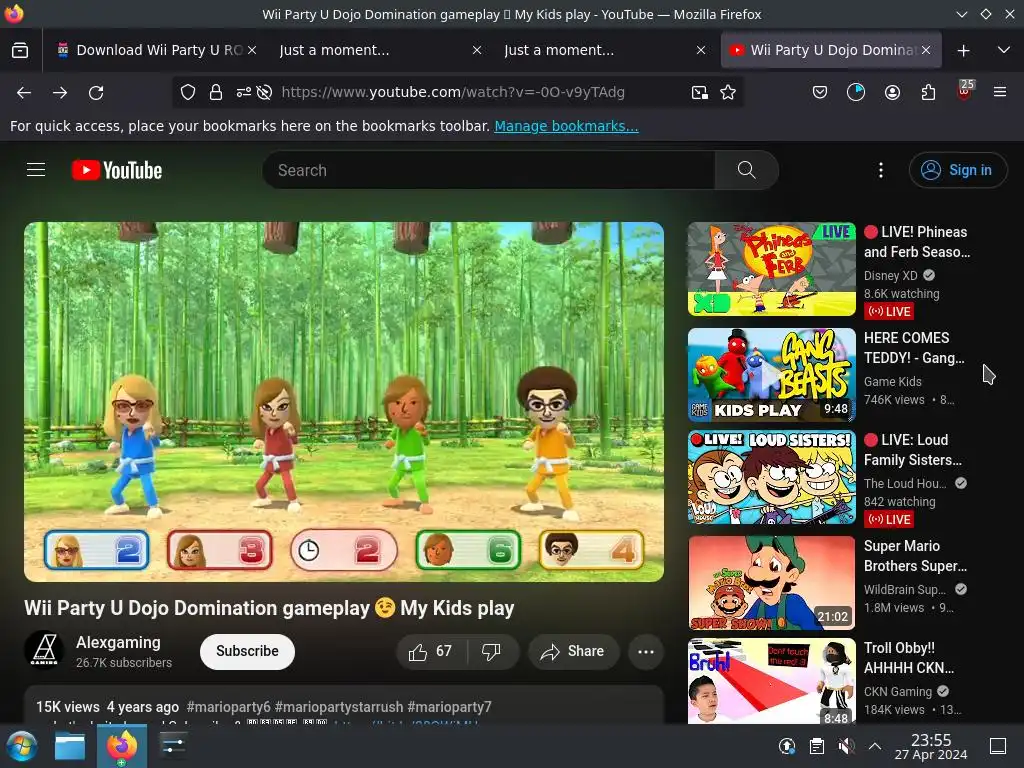Screen dimensions: 1024x768
Task: Bookmark this page with the star icon
Action: 728,93
